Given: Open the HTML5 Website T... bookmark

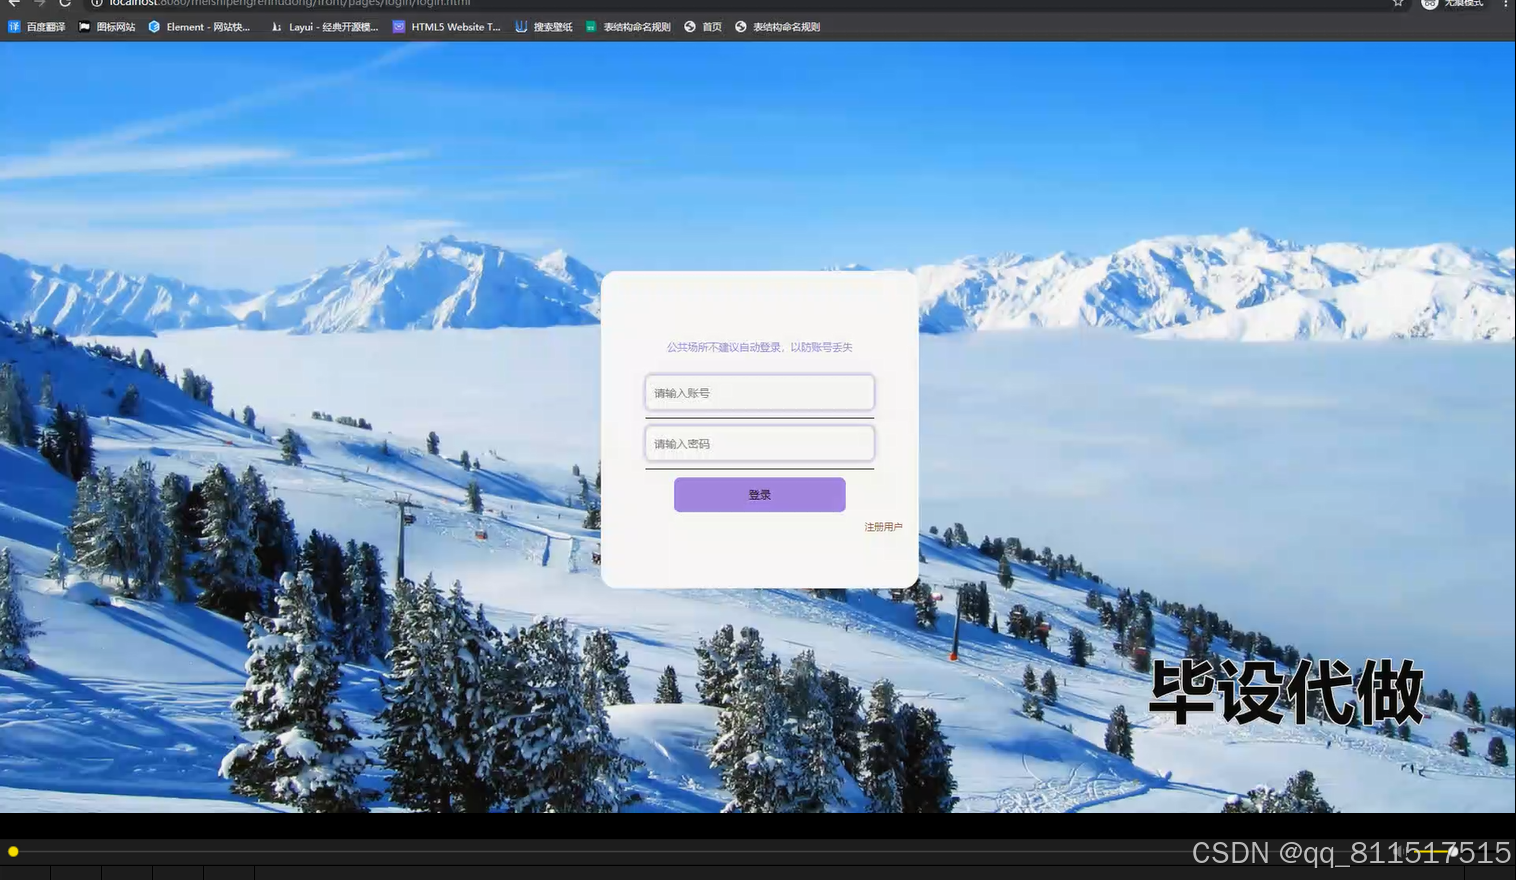Looking at the screenshot, I should tap(446, 27).
